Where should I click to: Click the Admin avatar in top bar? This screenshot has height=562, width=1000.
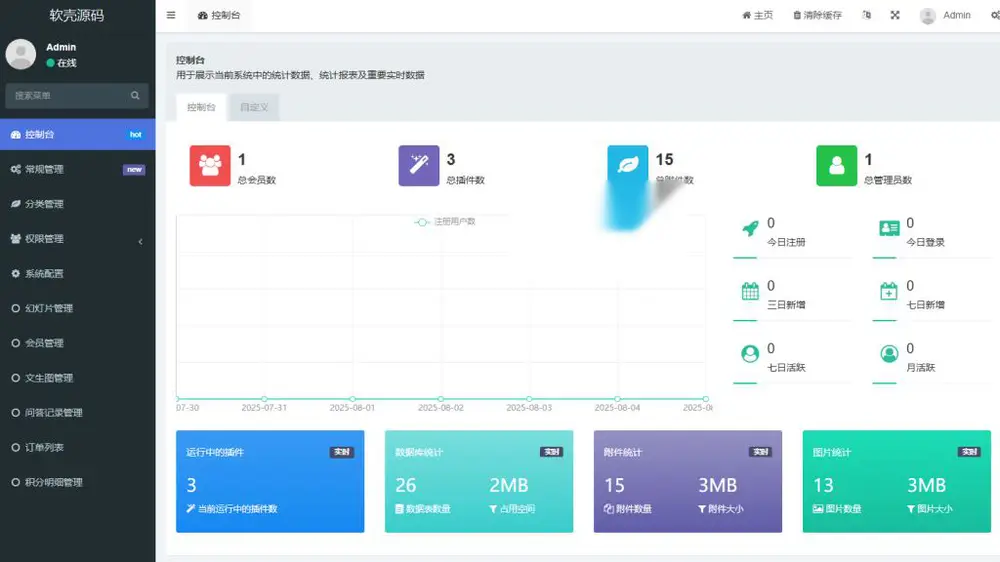coord(928,15)
